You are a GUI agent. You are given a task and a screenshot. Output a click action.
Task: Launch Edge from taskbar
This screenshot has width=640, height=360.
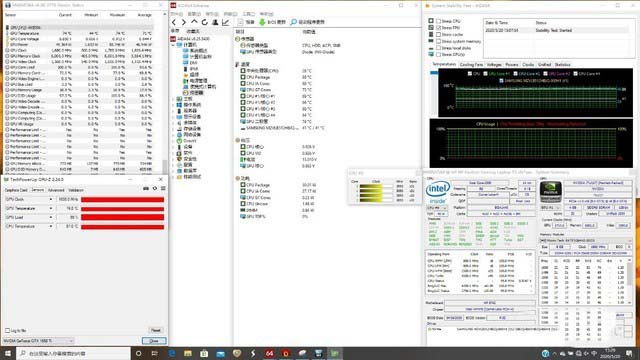(171, 353)
